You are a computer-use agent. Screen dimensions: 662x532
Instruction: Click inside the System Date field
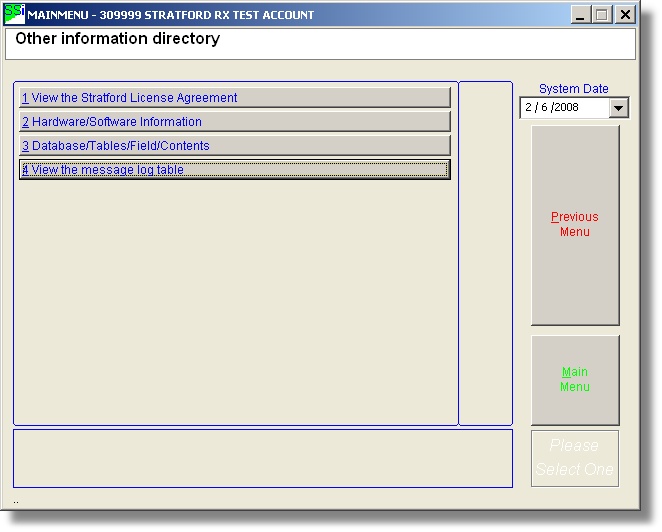(562, 107)
